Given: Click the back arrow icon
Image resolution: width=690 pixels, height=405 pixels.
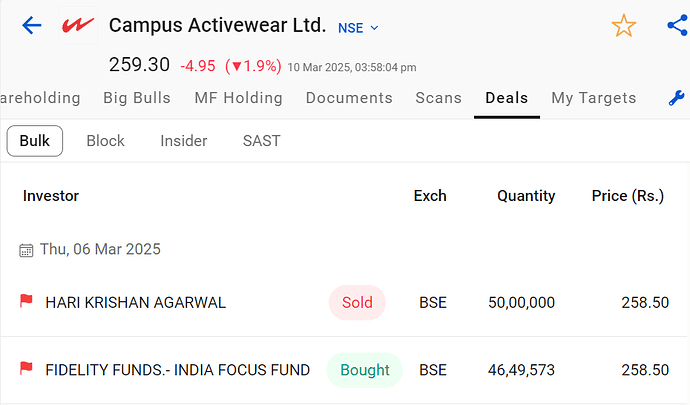Looking at the screenshot, I should coord(31,25).
